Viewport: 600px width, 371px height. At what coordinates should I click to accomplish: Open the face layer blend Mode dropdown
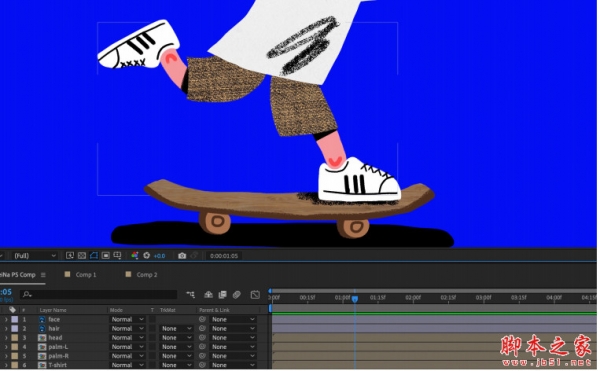click(127, 319)
